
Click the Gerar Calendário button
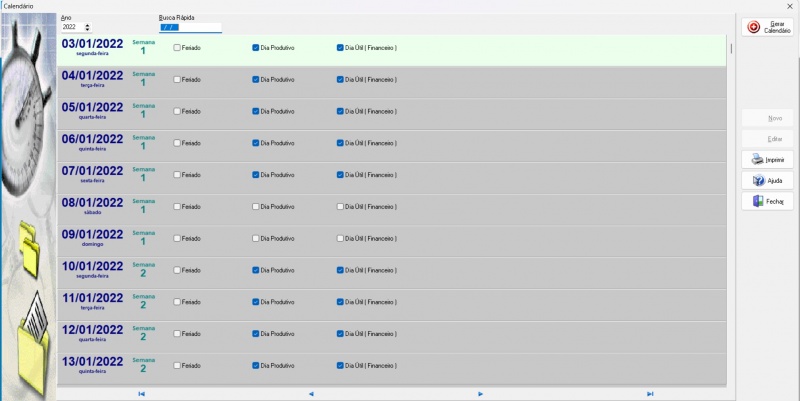pos(767,27)
